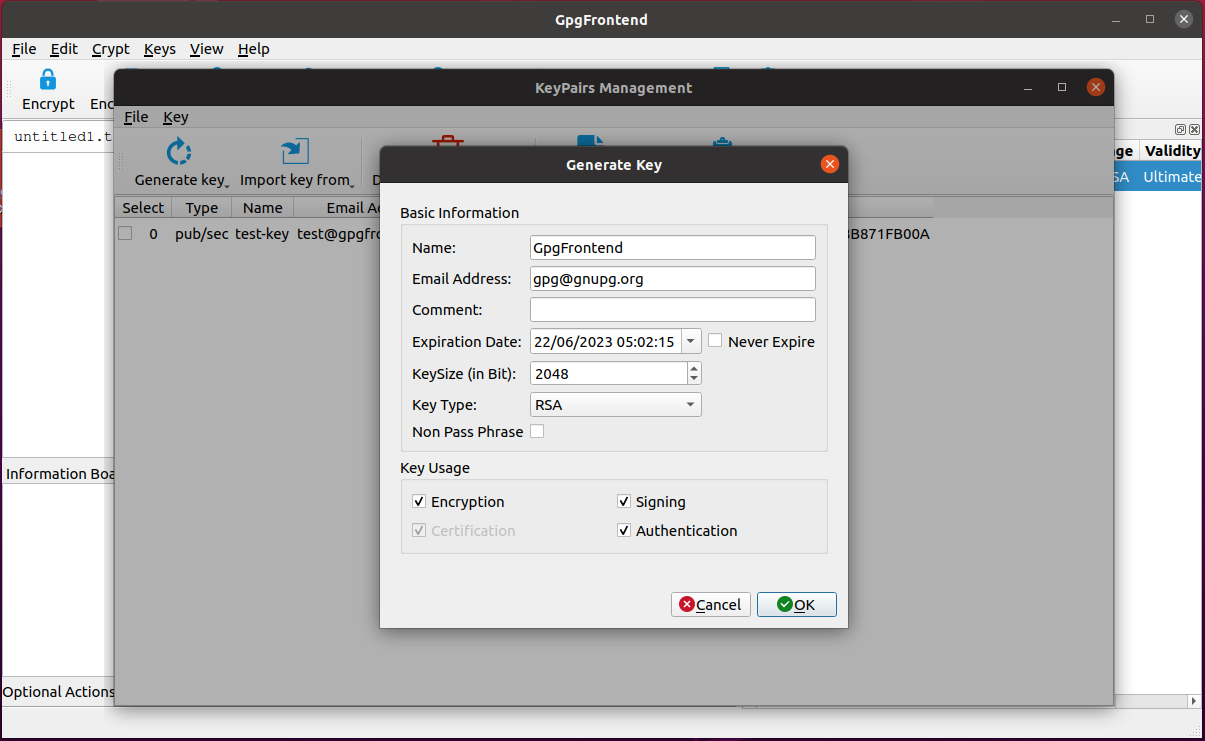Screen dimensions: 1205x741
Task: Click pub/sec cell in key table
Action: pos(202,234)
